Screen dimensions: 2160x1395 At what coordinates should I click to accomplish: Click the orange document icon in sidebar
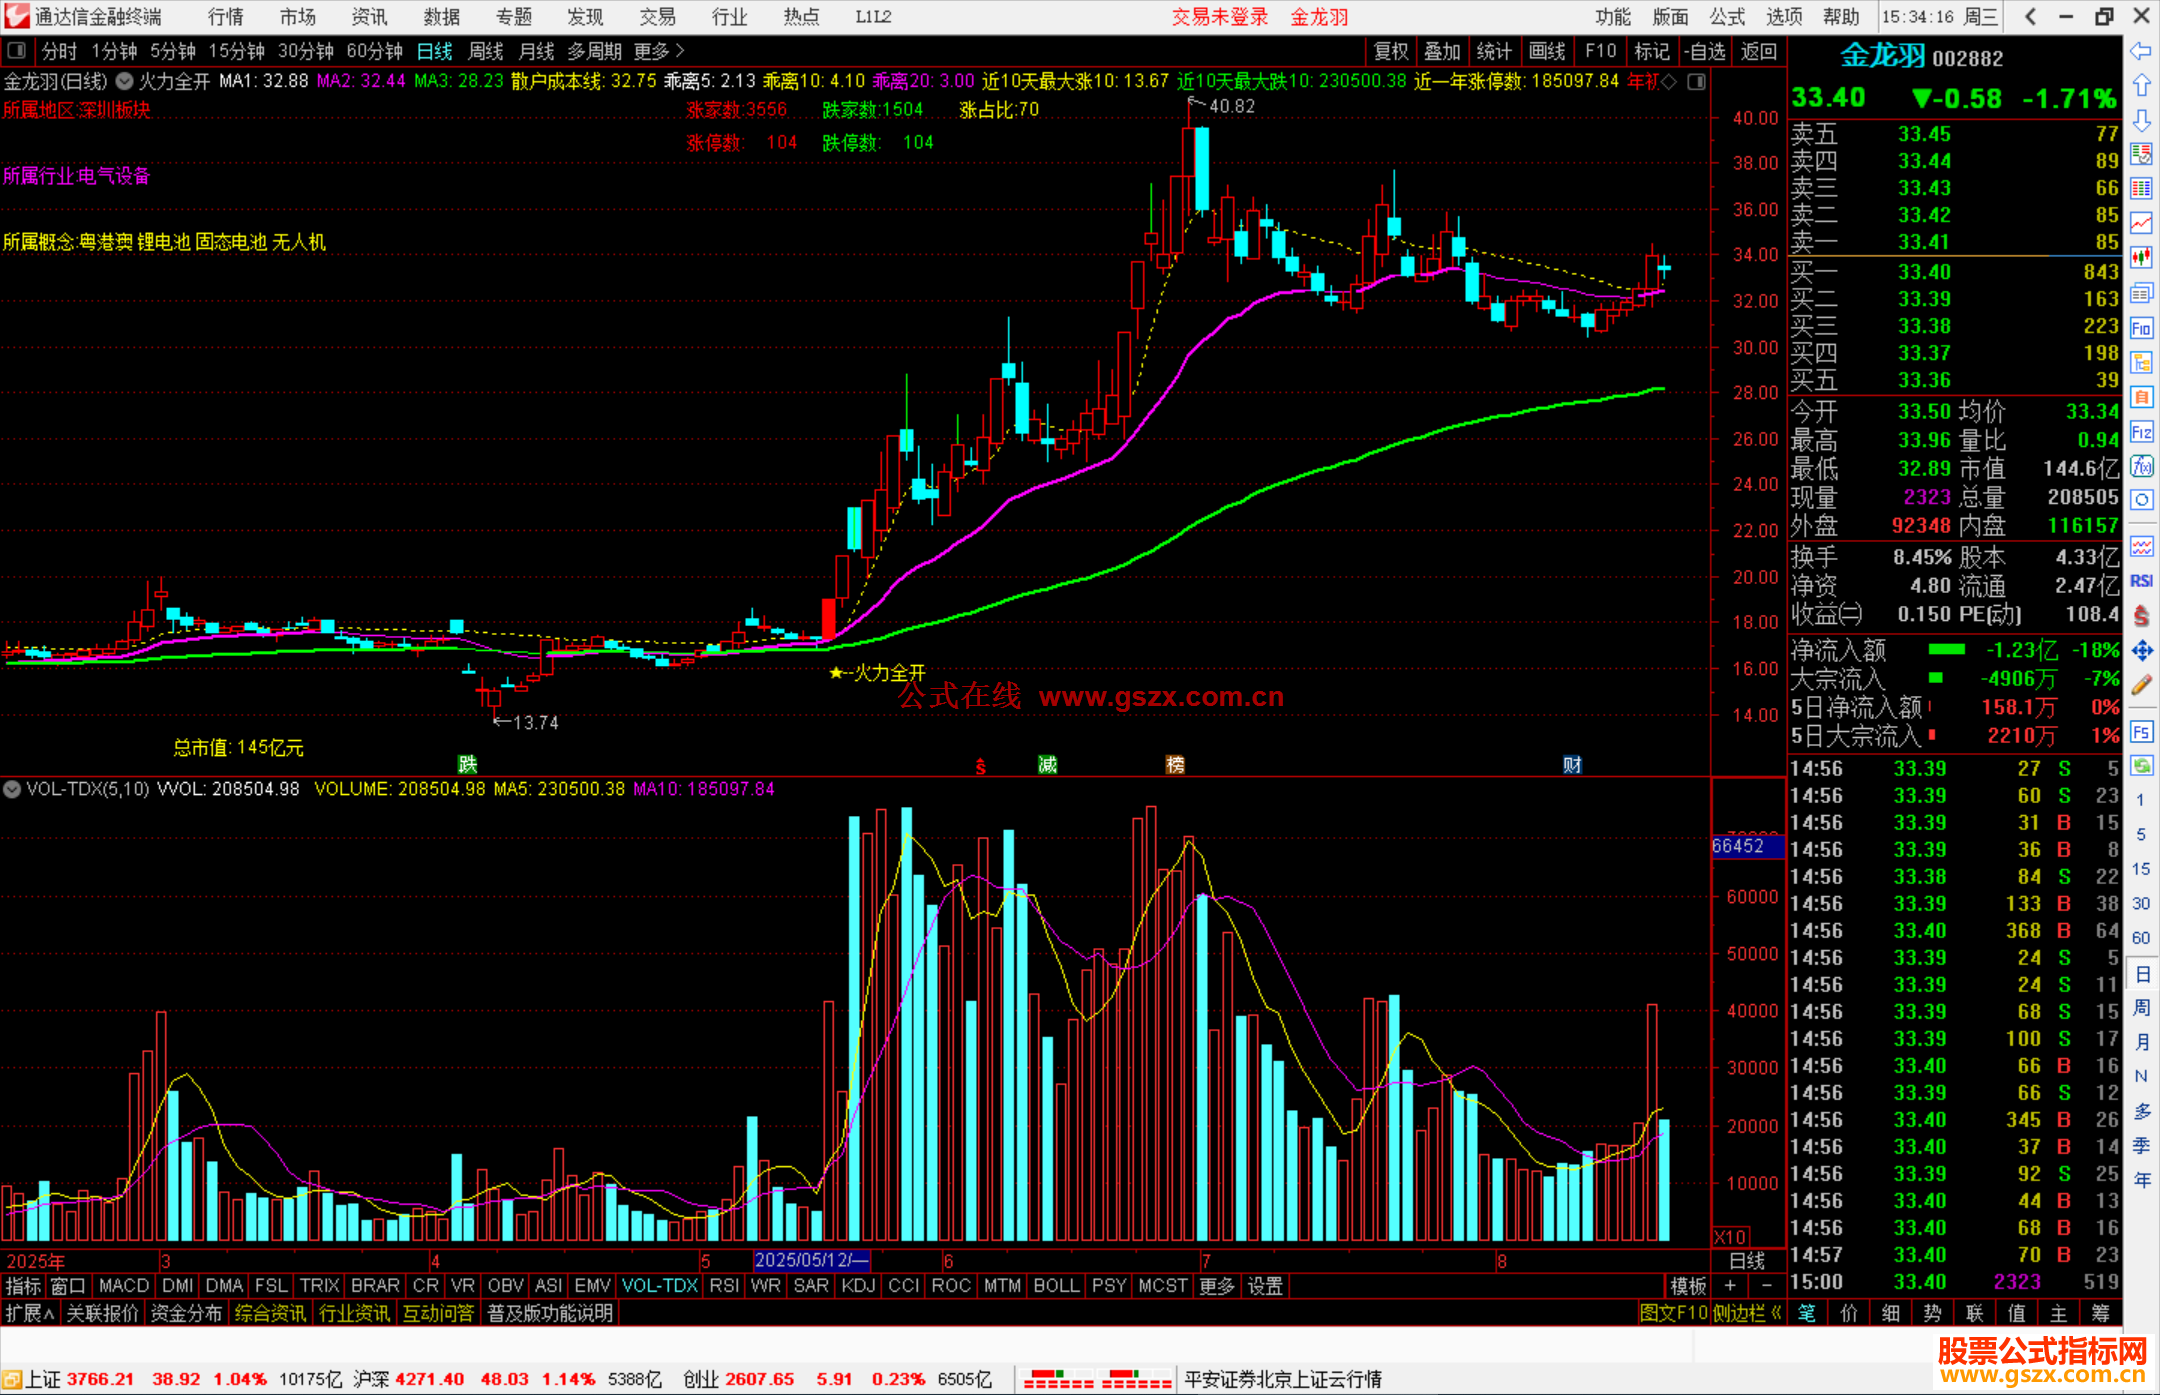[2141, 397]
